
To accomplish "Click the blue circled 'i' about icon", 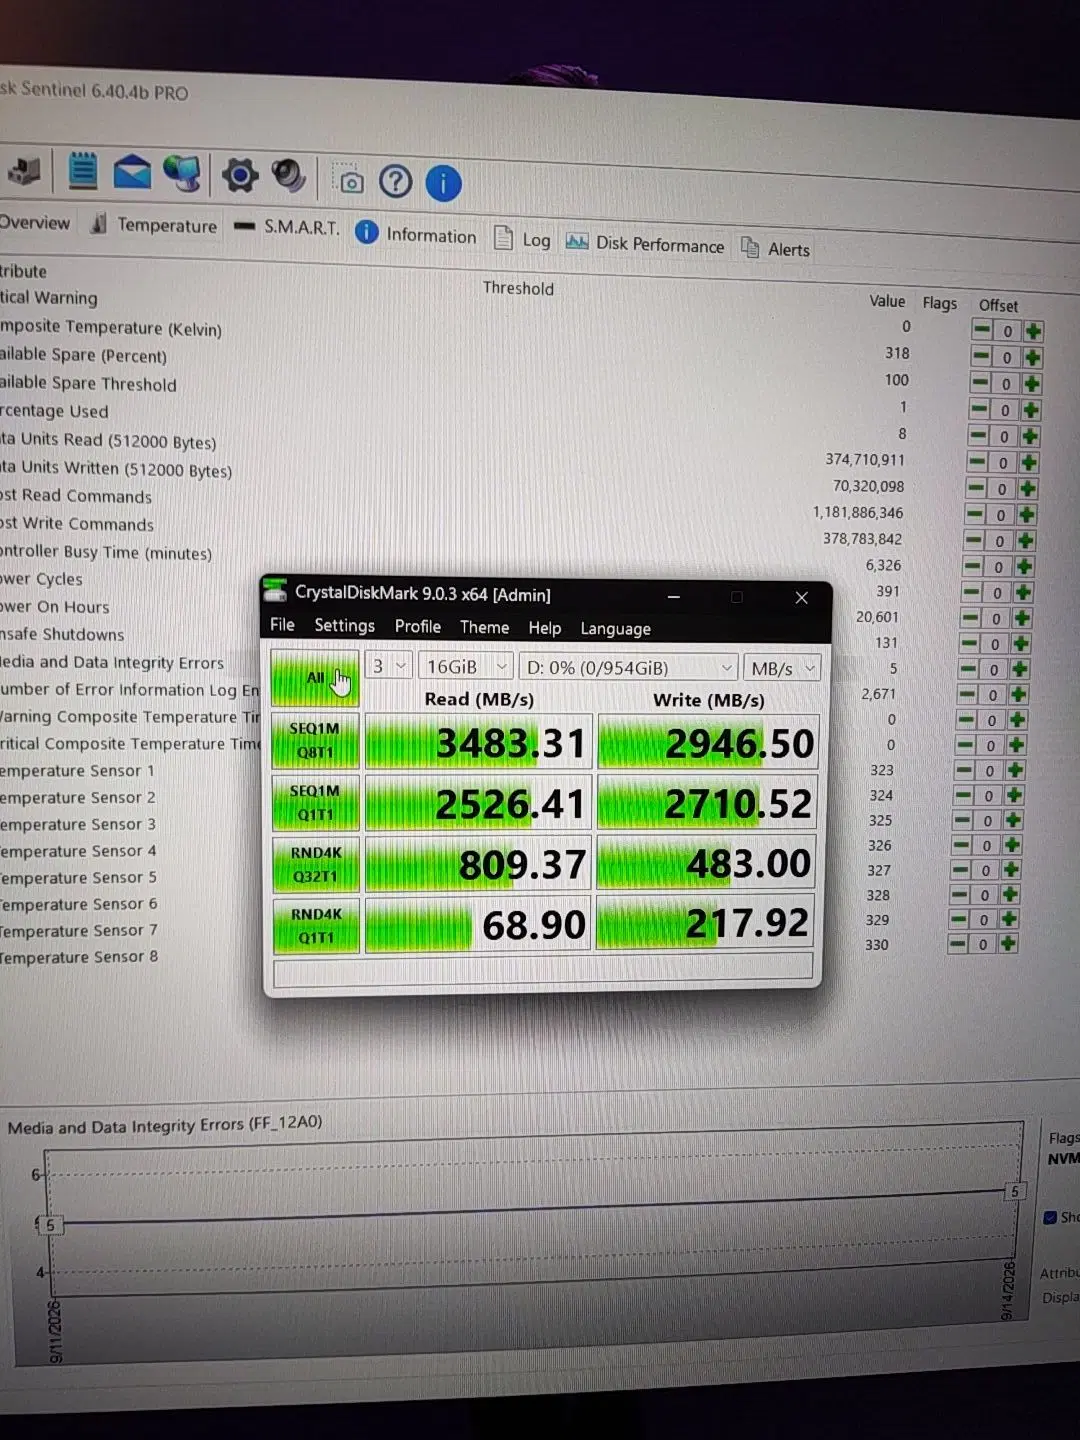I will click(443, 183).
